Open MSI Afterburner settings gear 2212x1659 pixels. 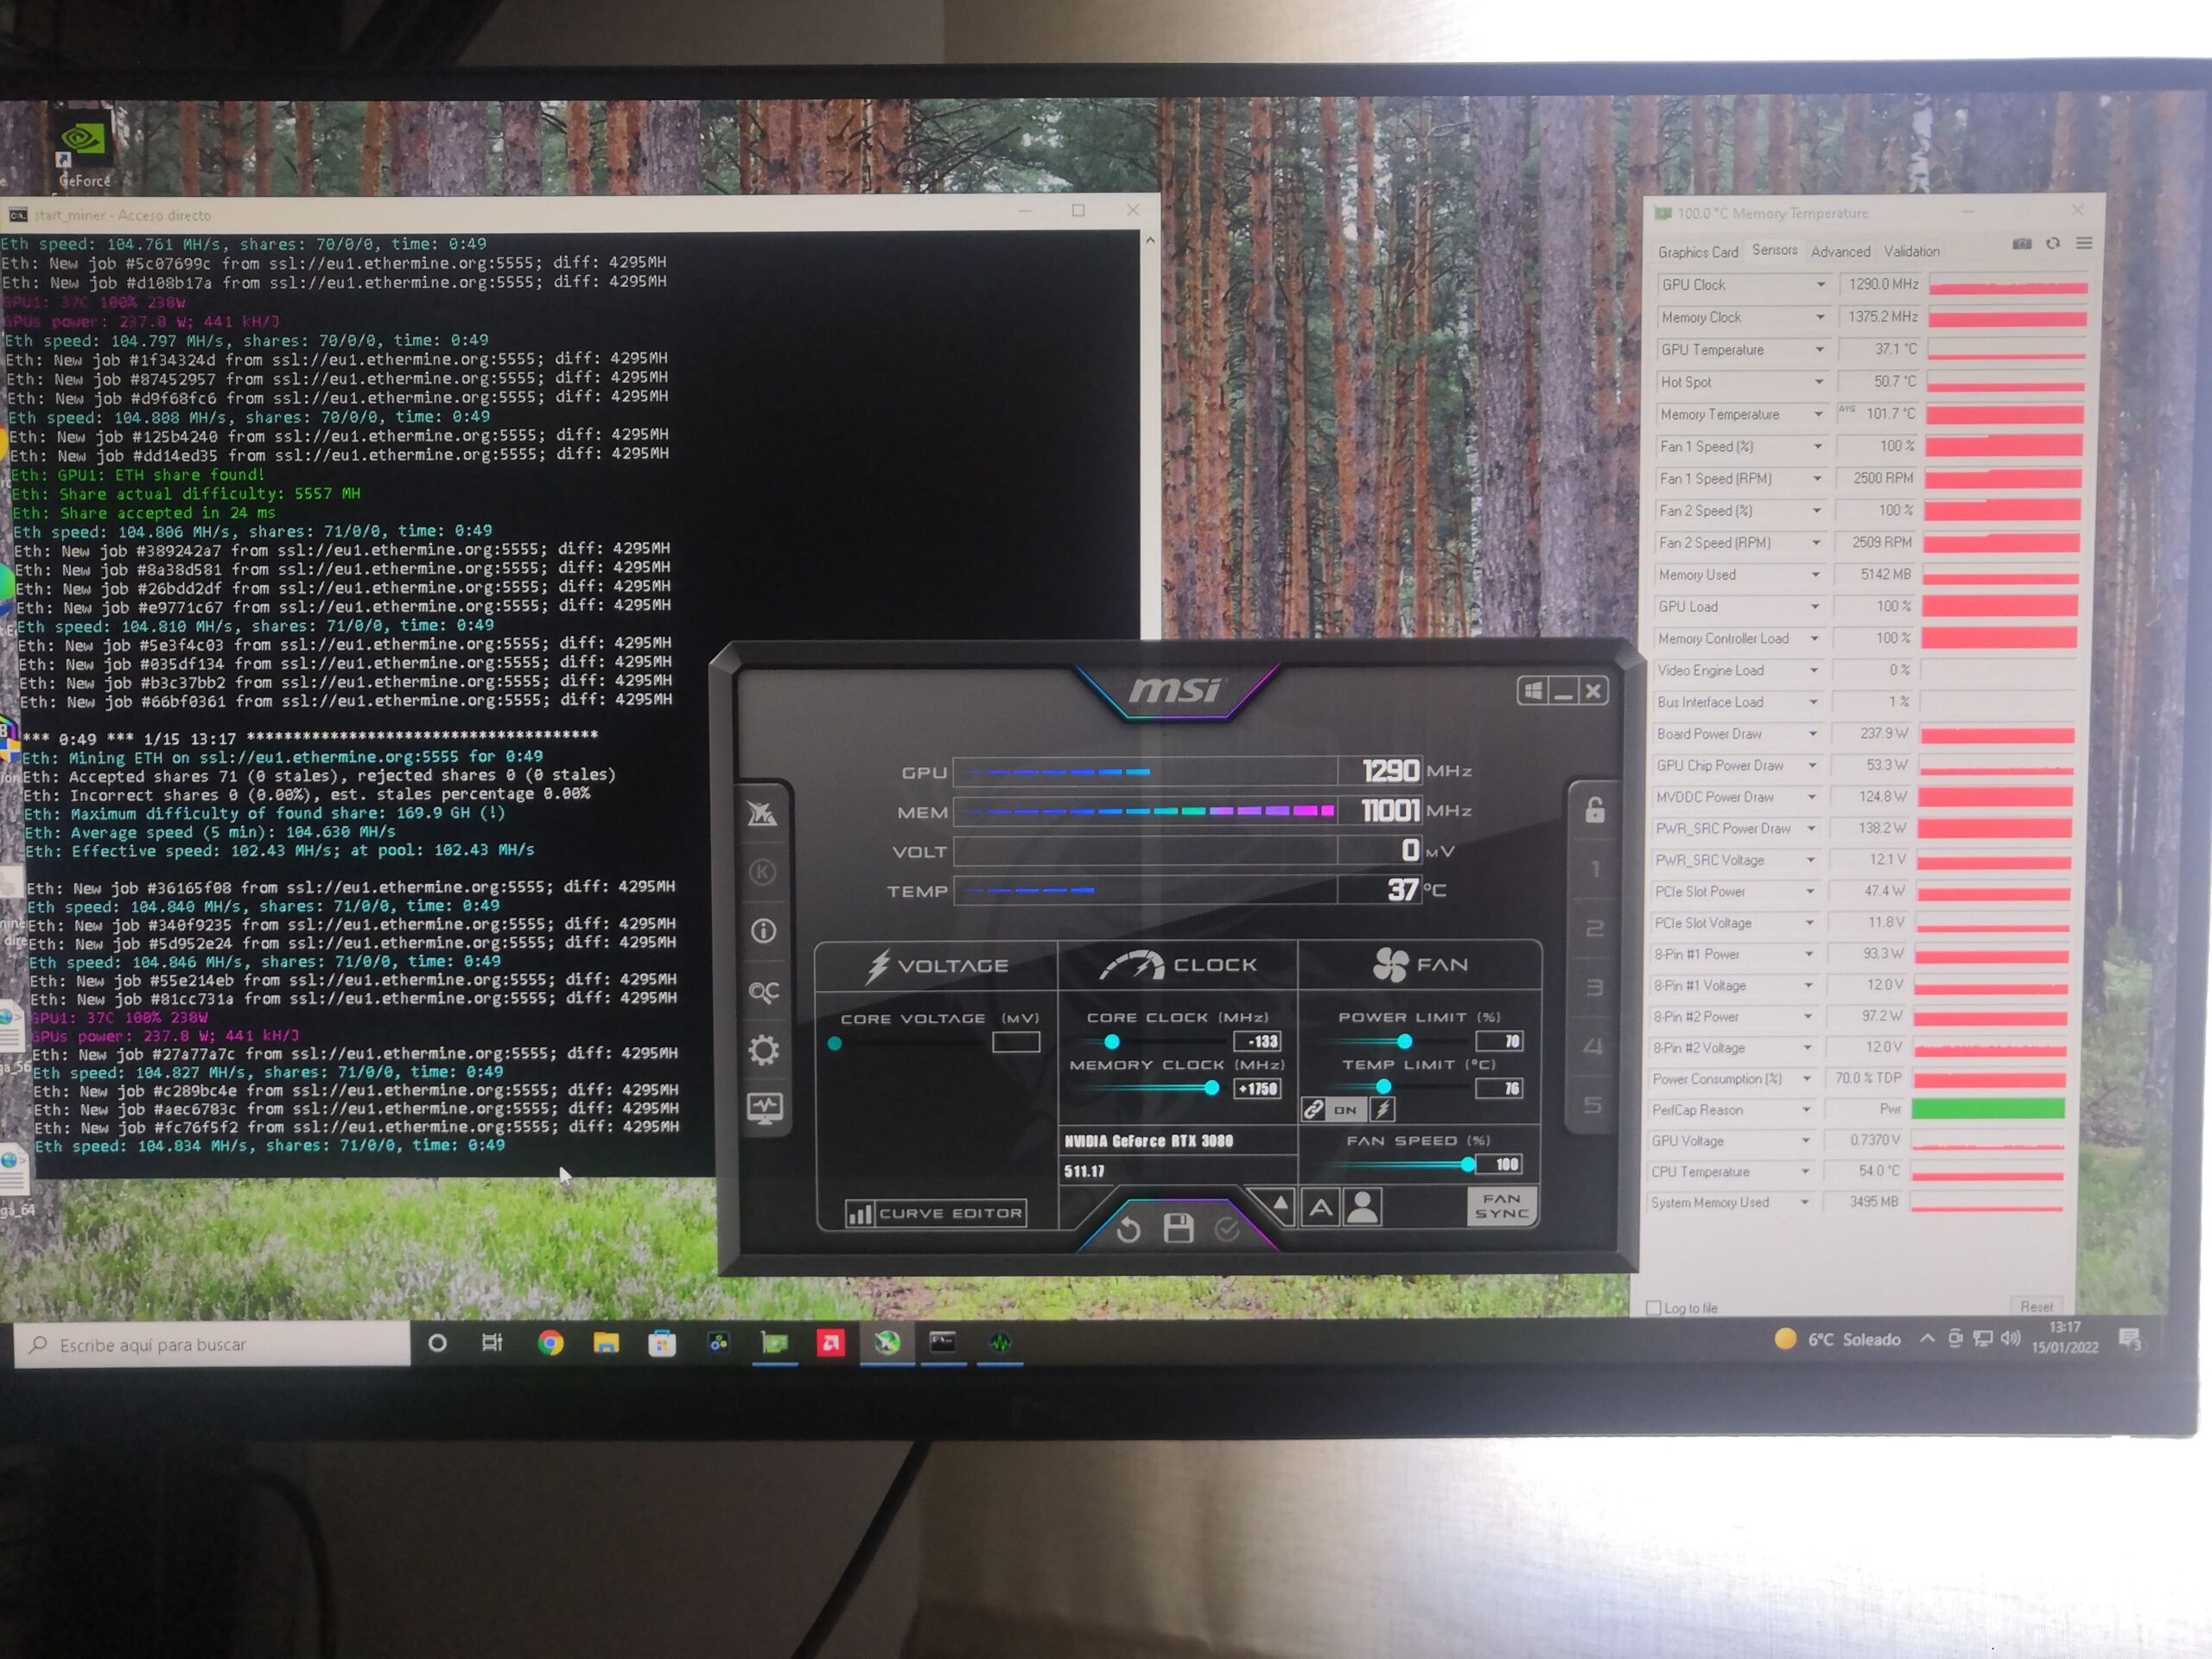tap(763, 1050)
